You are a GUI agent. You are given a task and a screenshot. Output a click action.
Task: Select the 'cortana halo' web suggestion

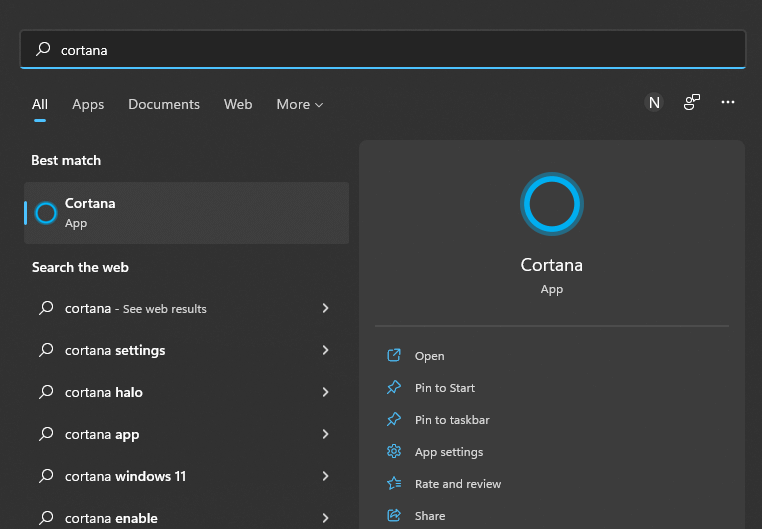[186, 392]
